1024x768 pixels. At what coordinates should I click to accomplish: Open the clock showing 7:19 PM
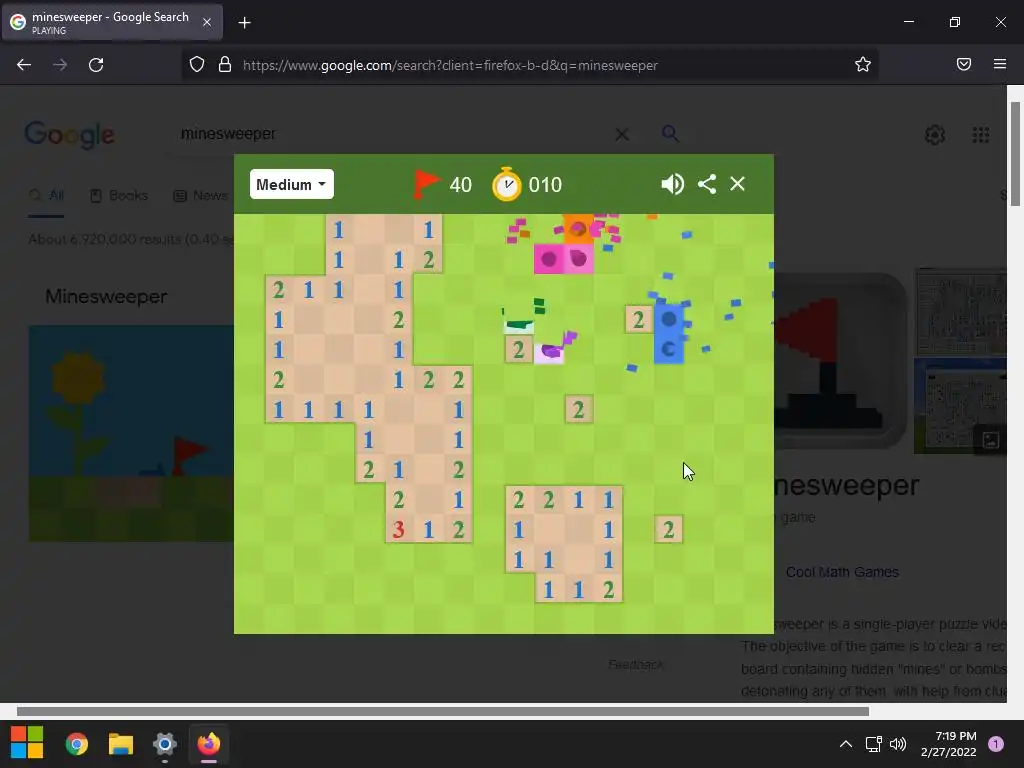[x=948, y=744]
